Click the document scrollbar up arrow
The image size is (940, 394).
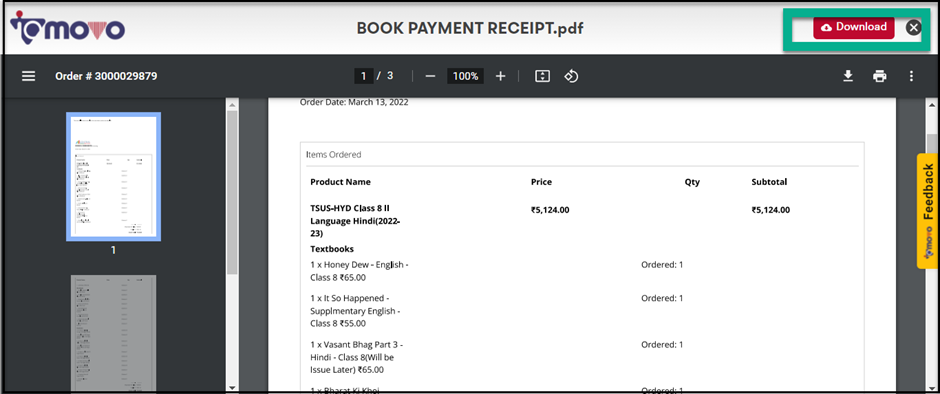pos(932,105)
